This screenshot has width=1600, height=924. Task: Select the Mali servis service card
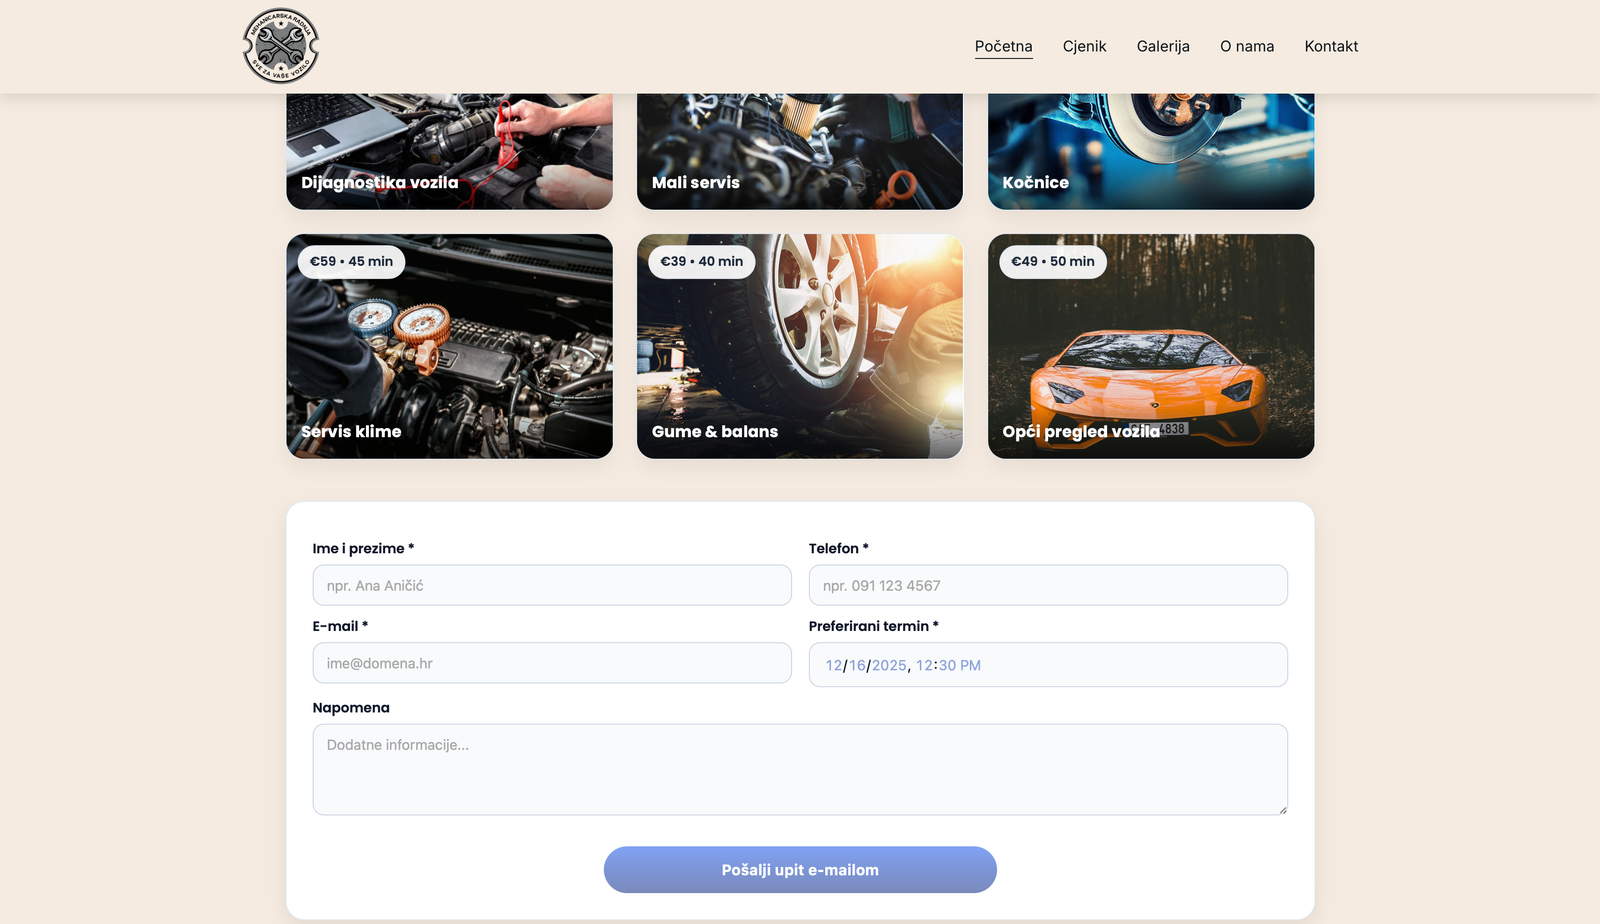pyautogui.click(x=799, y=150)
